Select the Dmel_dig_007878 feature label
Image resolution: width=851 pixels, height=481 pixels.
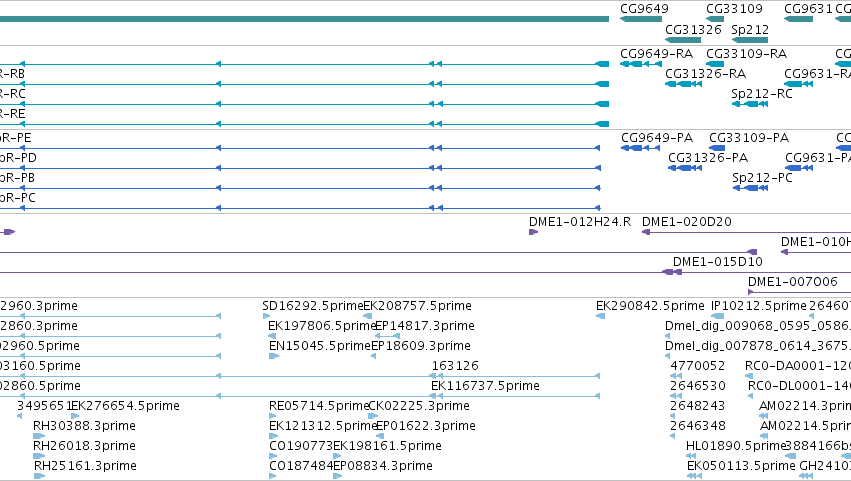click(x=758, y=346)
